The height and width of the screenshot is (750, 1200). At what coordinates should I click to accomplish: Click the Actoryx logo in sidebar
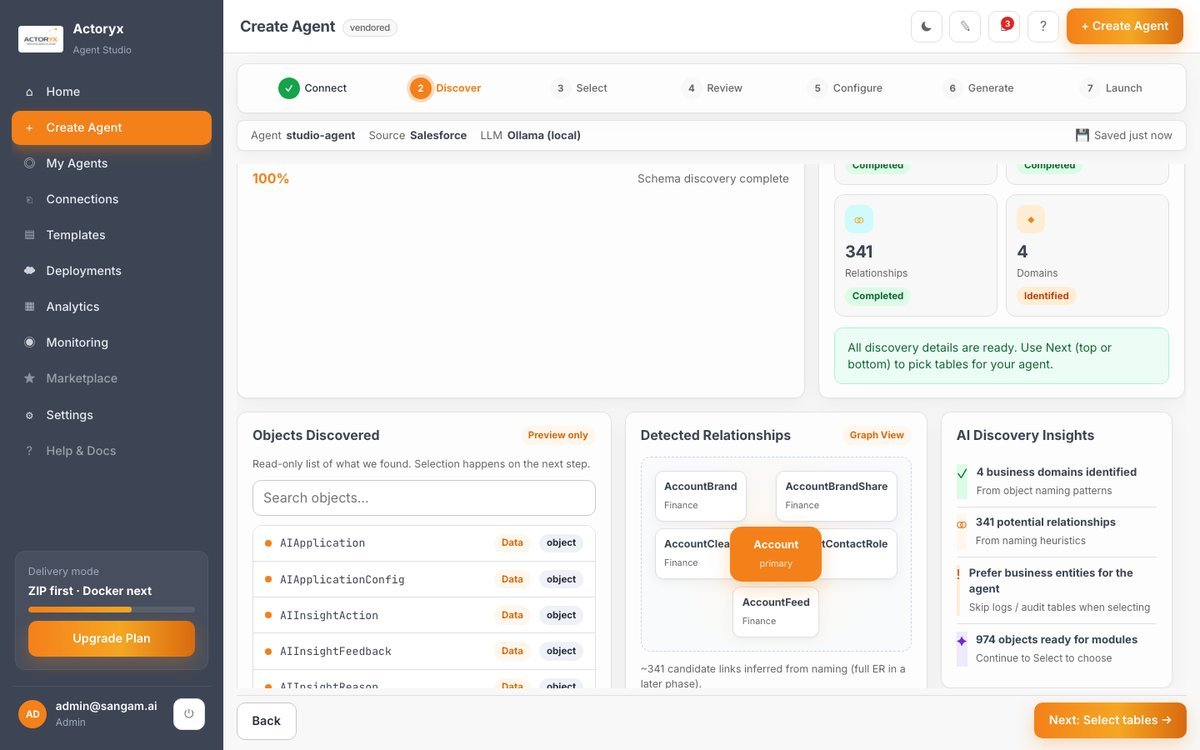(41, 39)
